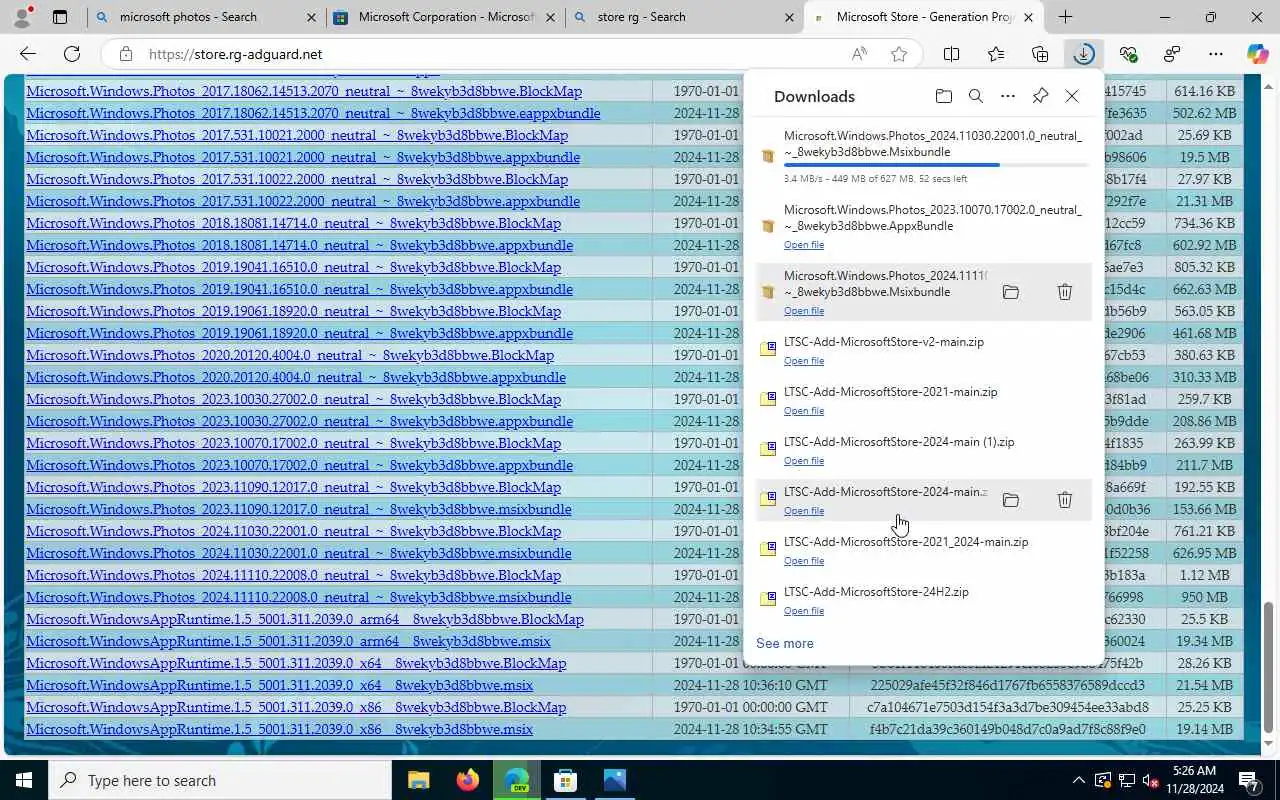Open File Explorer from the taskbar
The height and width of the screenshot is (800, 1280).
pos(419,780)
